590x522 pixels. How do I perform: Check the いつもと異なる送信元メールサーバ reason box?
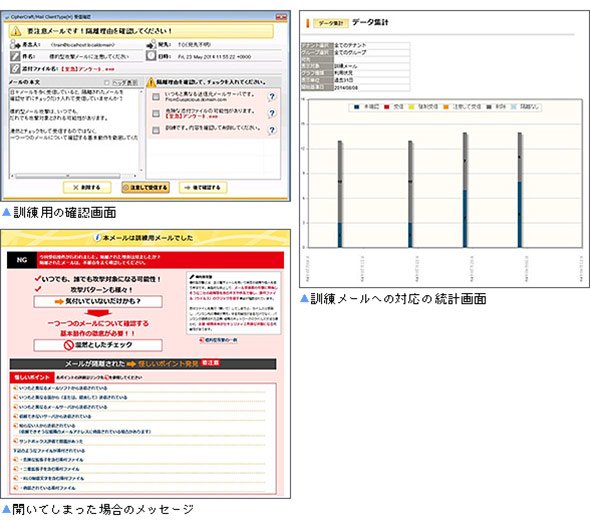pyautogui.click(x=156, y=97)
